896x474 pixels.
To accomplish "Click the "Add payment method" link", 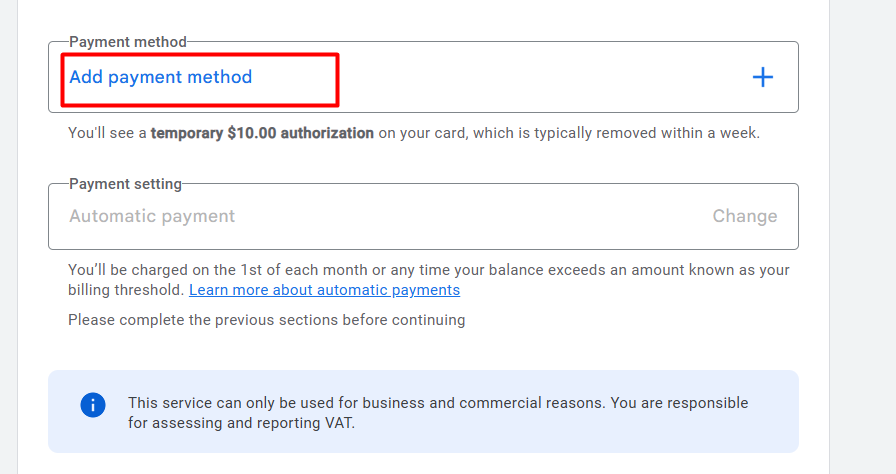I will 161,77.
